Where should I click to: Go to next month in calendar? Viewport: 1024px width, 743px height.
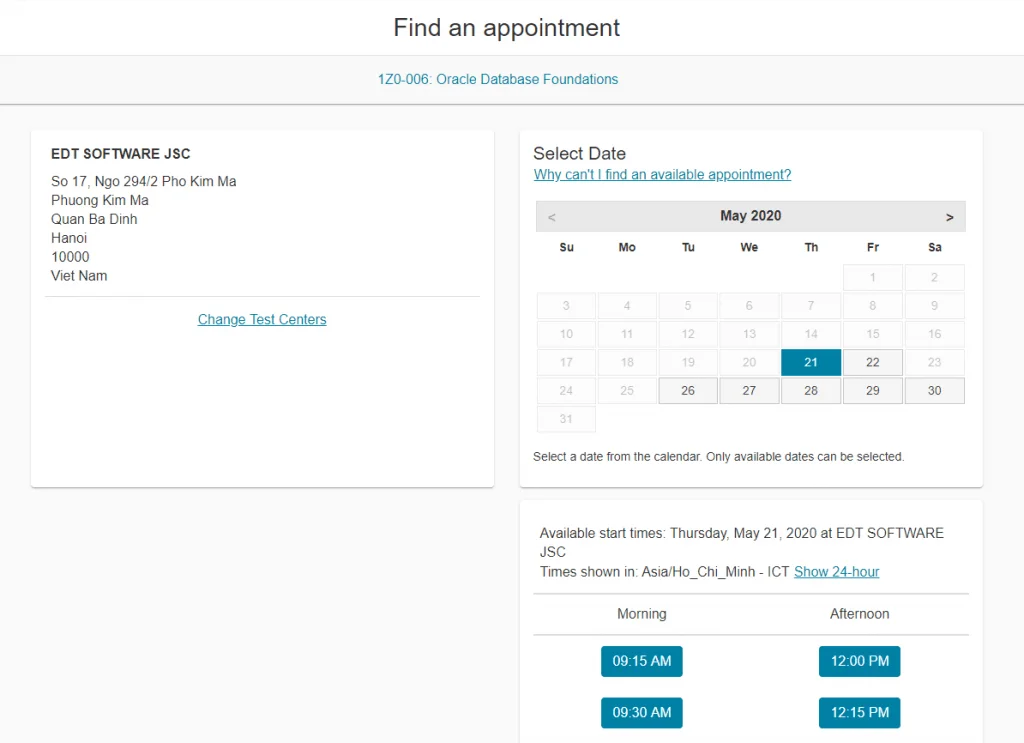click(949, 217)
